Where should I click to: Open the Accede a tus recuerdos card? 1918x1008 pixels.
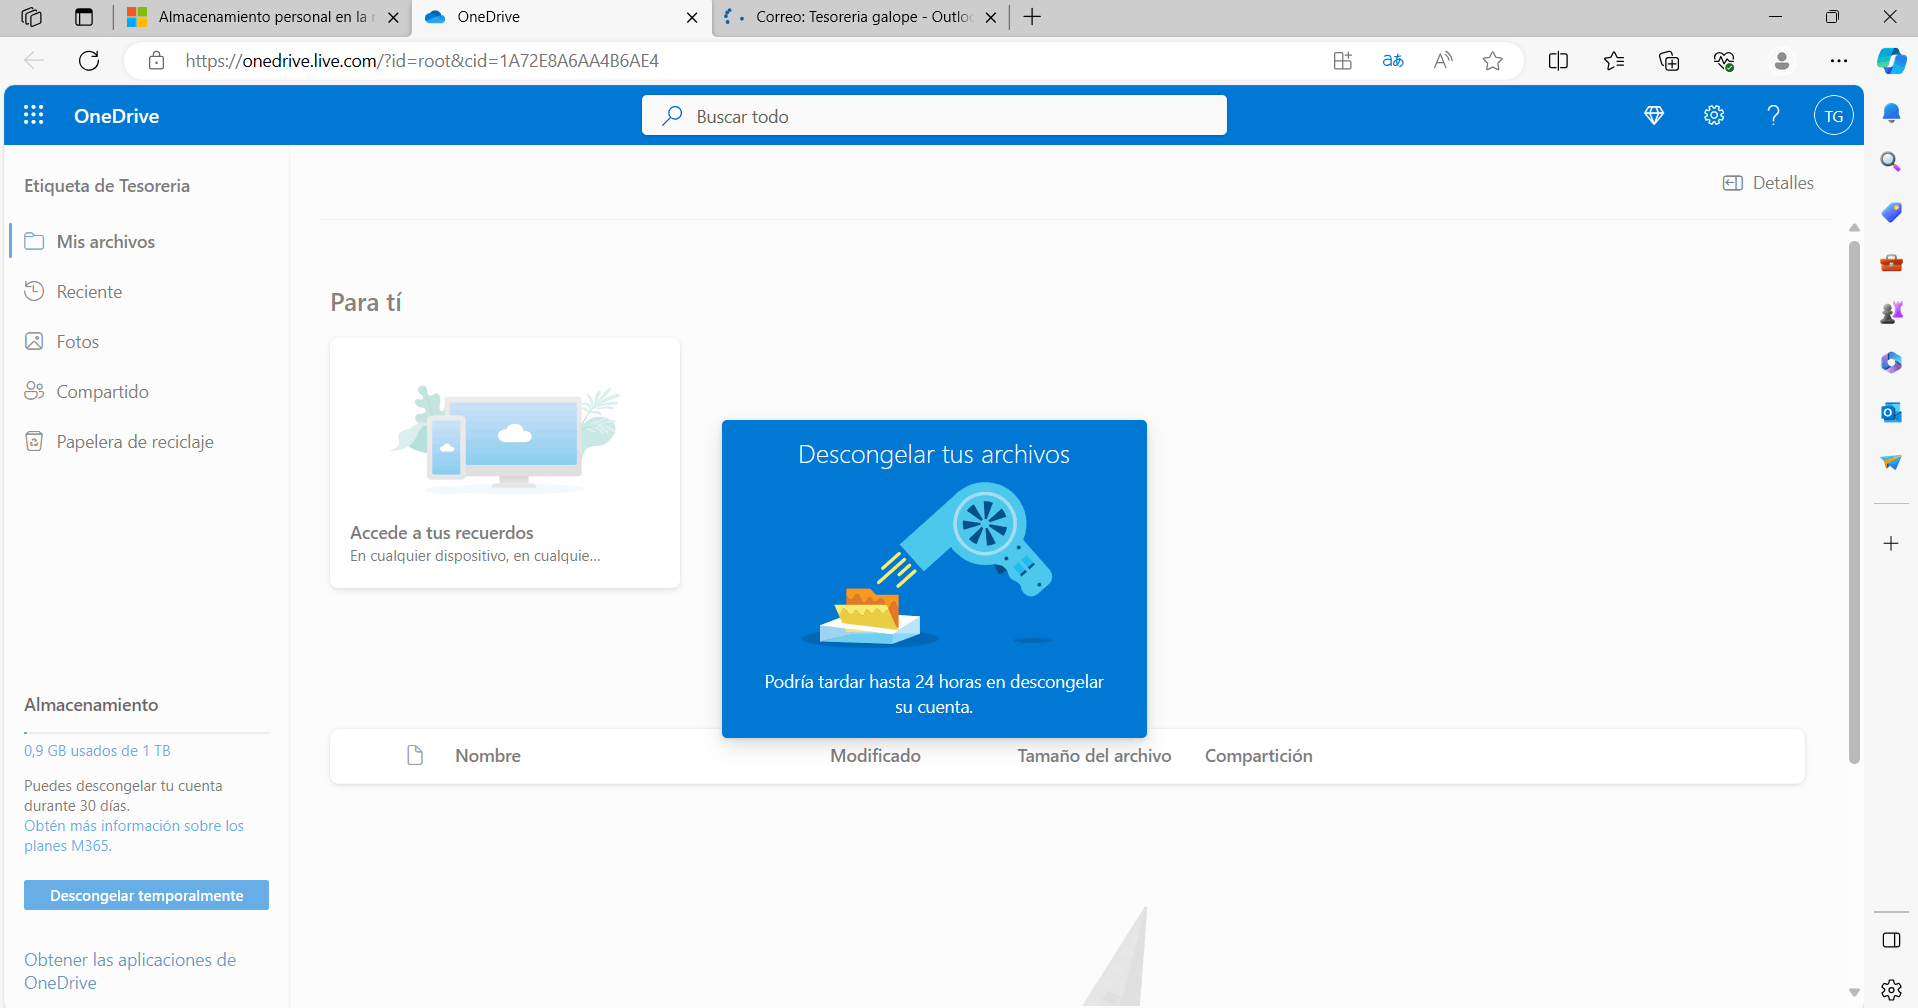(x=505, y=463)
